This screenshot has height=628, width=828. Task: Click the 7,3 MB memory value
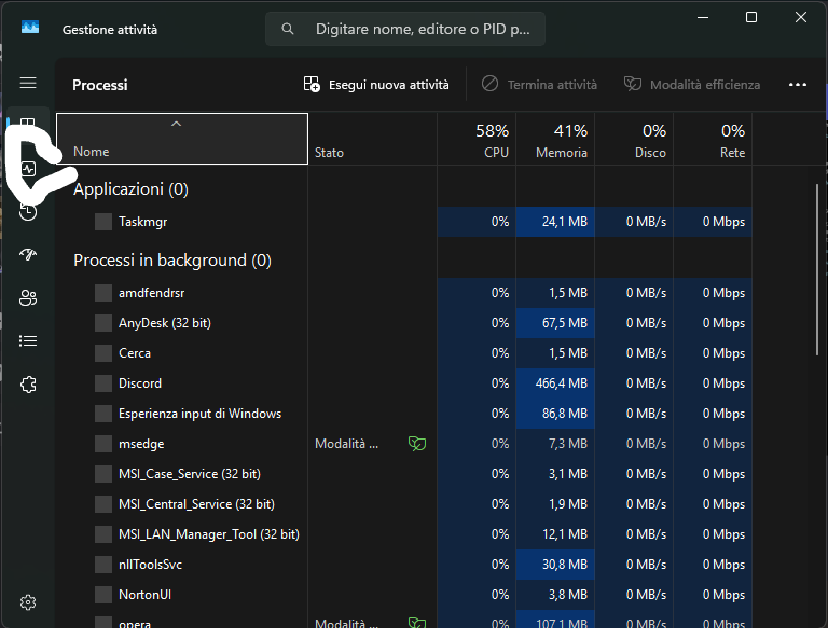point(568,444)
